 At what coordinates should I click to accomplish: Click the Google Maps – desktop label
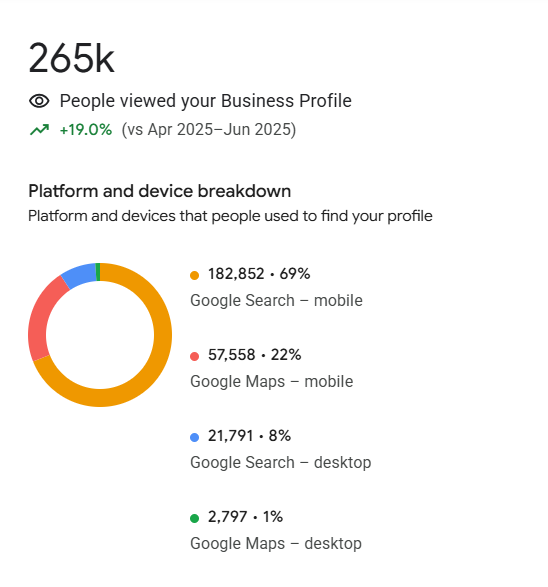(276, 543)
